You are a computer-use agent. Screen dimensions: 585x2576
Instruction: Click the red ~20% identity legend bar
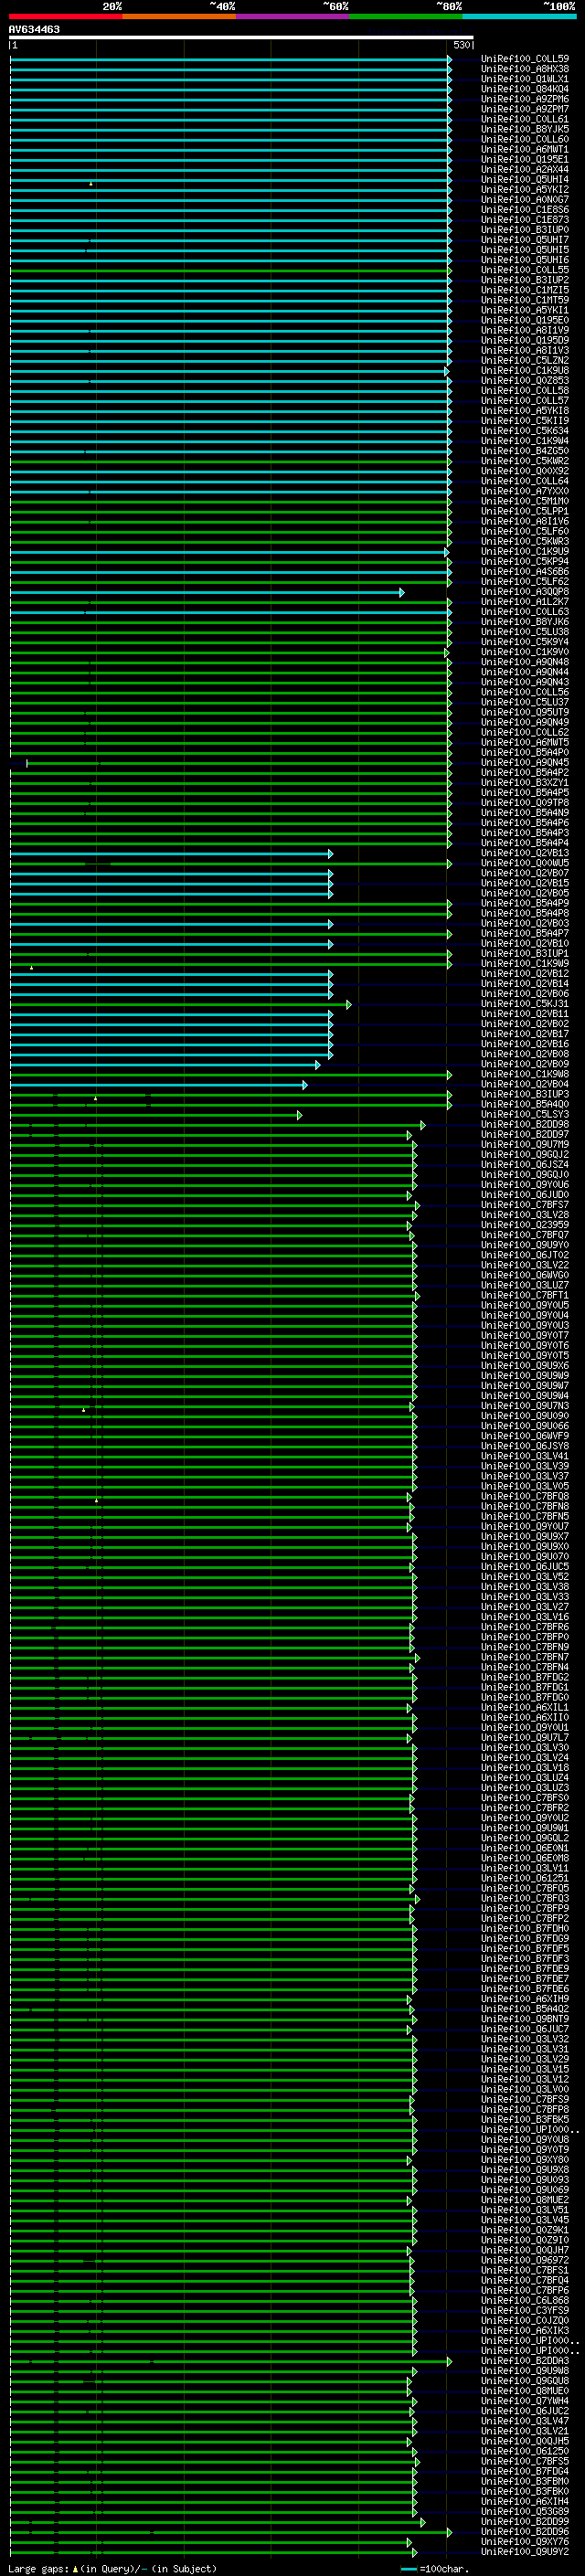(65, 16)
